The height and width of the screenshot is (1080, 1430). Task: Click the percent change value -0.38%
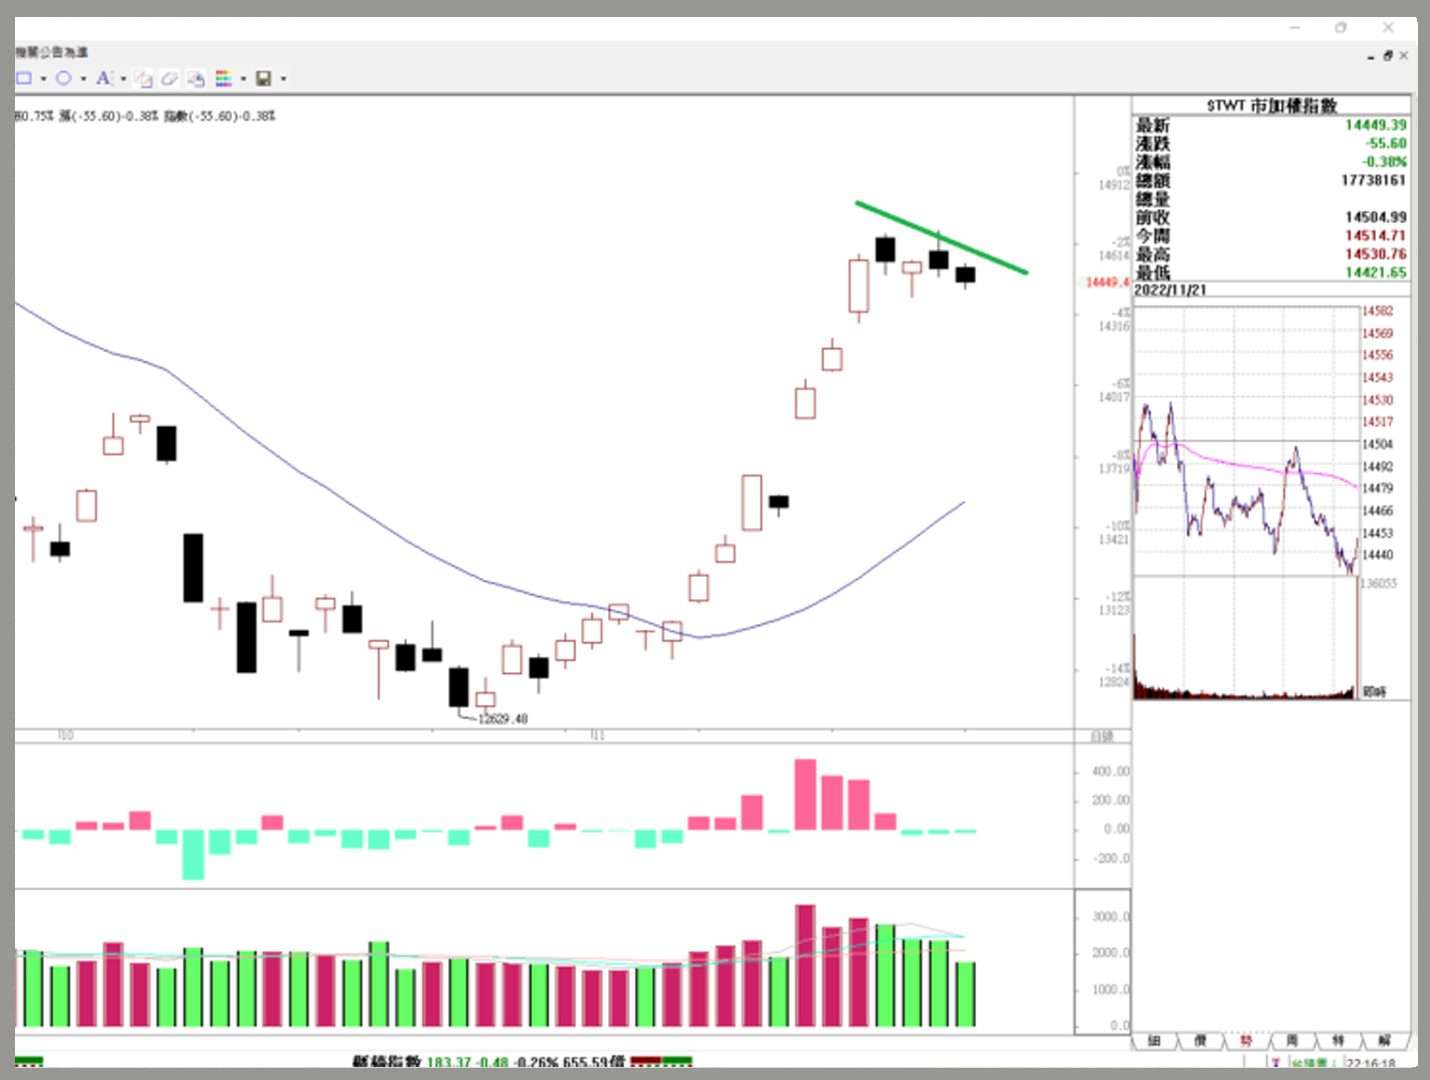pos(1384,162)
